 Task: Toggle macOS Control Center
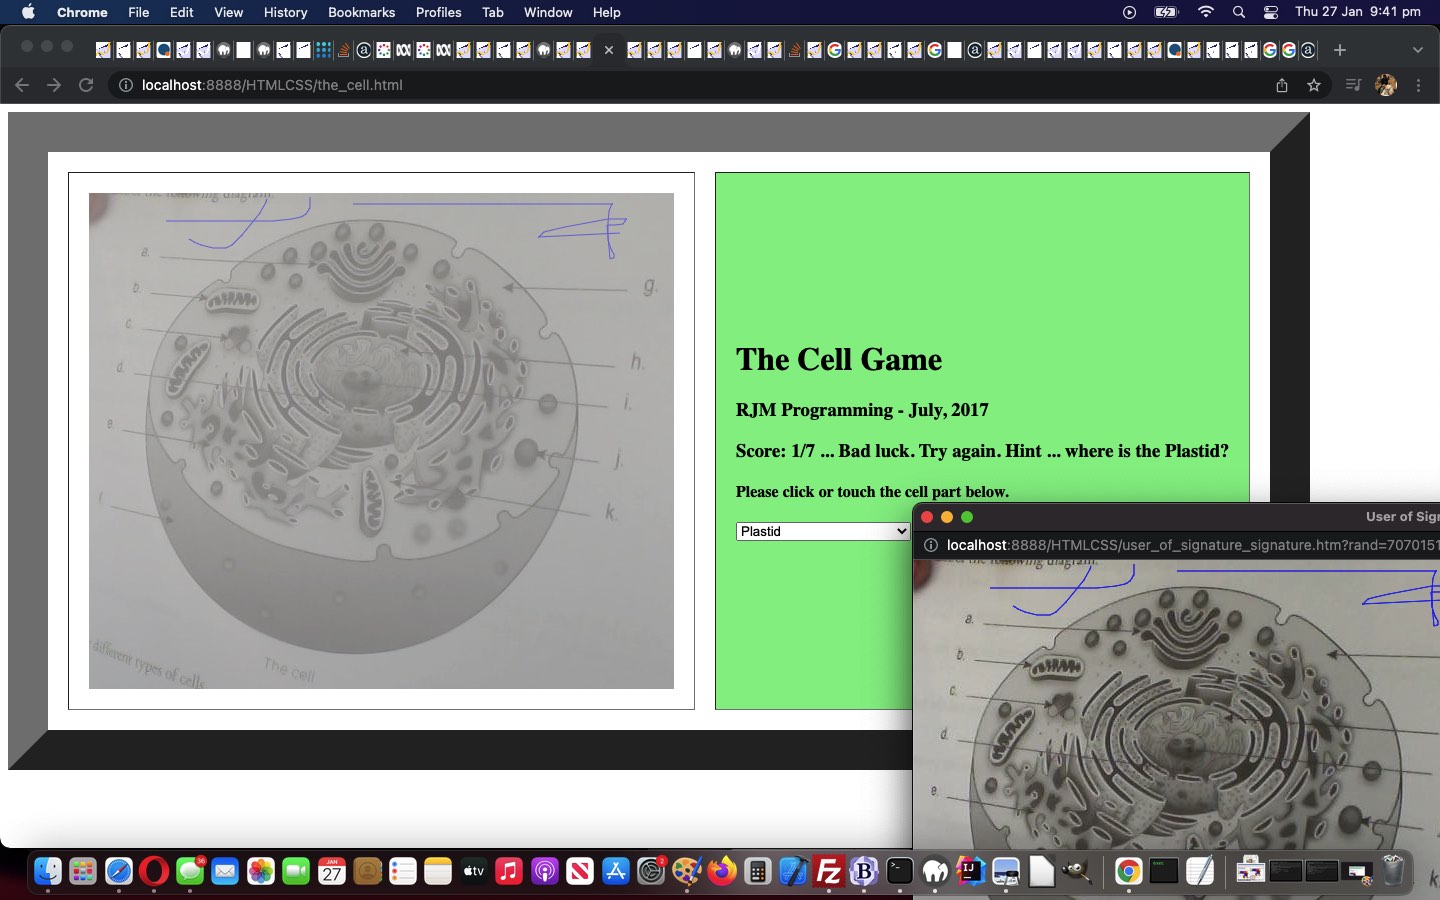point(1270,12)
